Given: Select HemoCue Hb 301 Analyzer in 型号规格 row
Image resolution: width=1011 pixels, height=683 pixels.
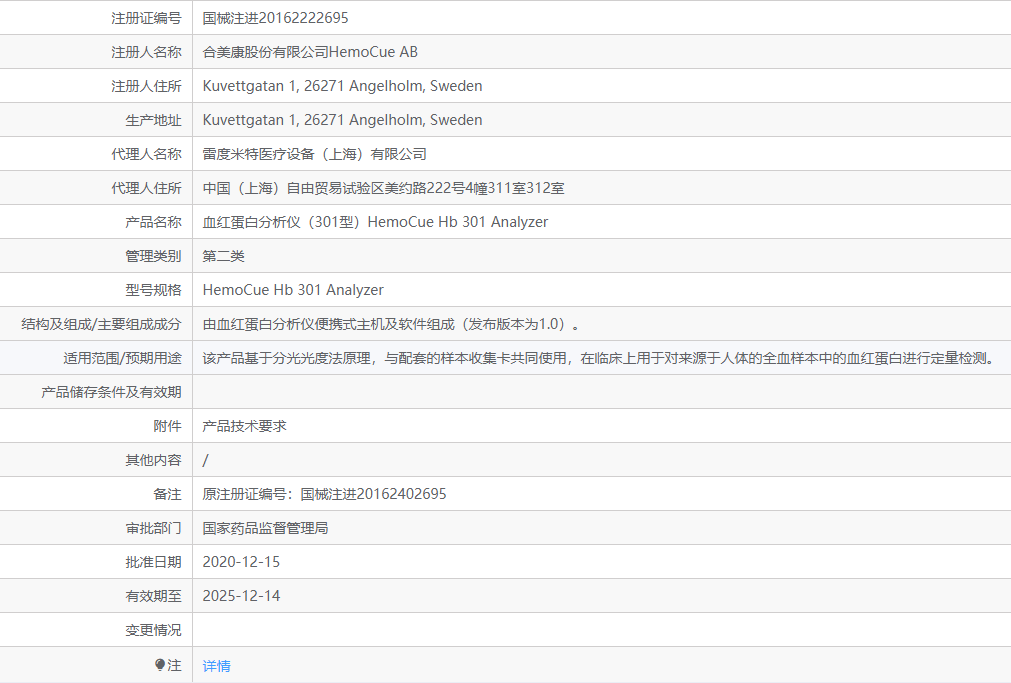Looking at the screenshot, I should pos(293,290).
